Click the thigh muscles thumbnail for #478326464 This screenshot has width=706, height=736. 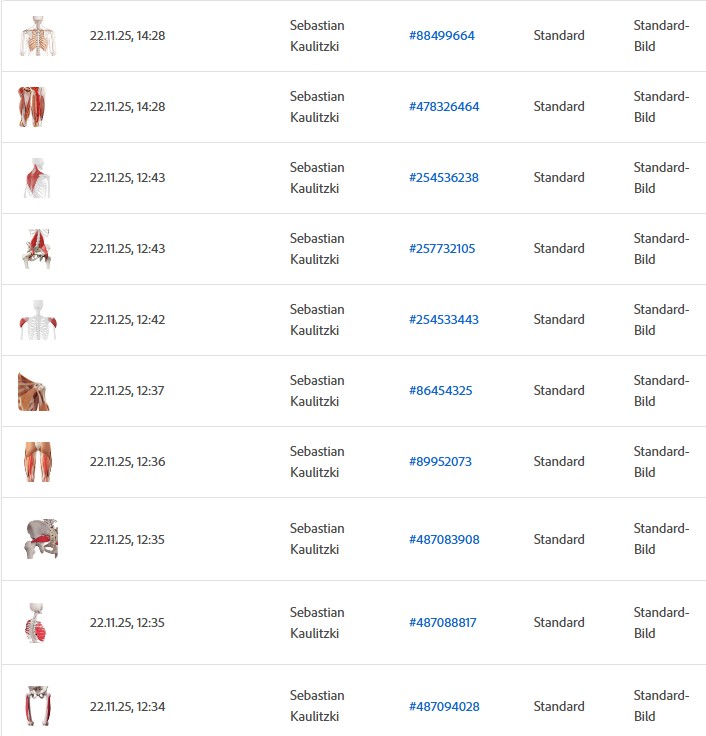[32, 107]
